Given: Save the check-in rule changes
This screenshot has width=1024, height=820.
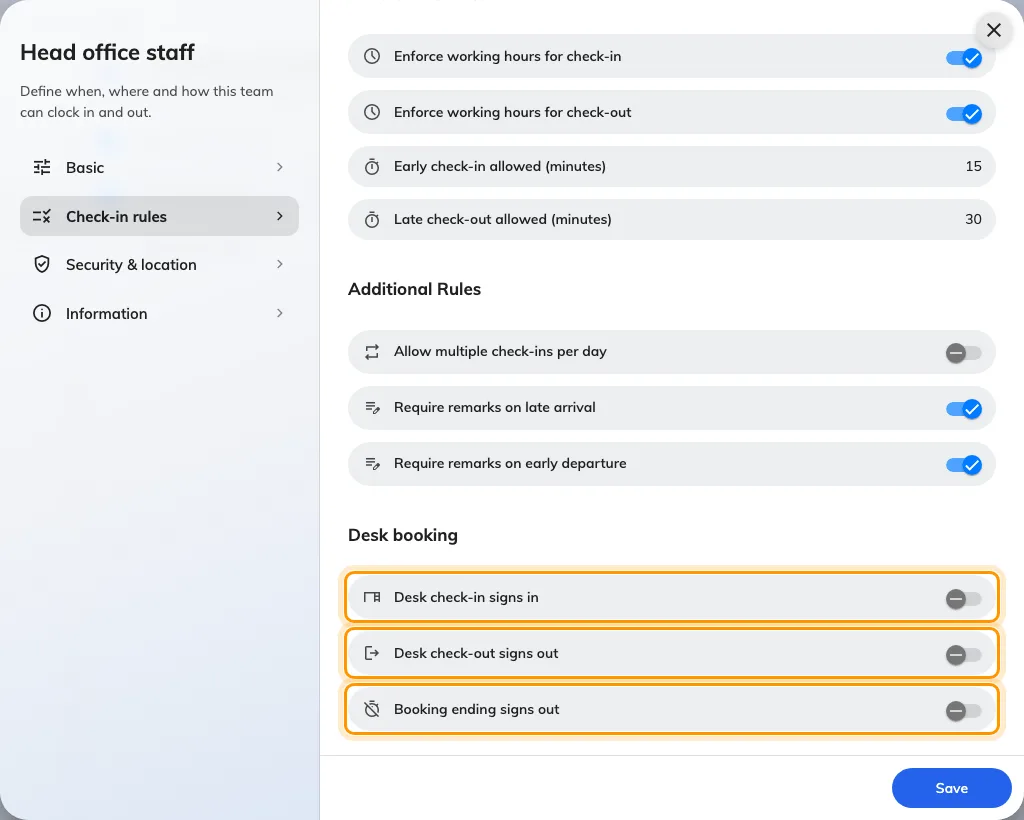Looking at the screenshot, I should (x=952, y=788).
